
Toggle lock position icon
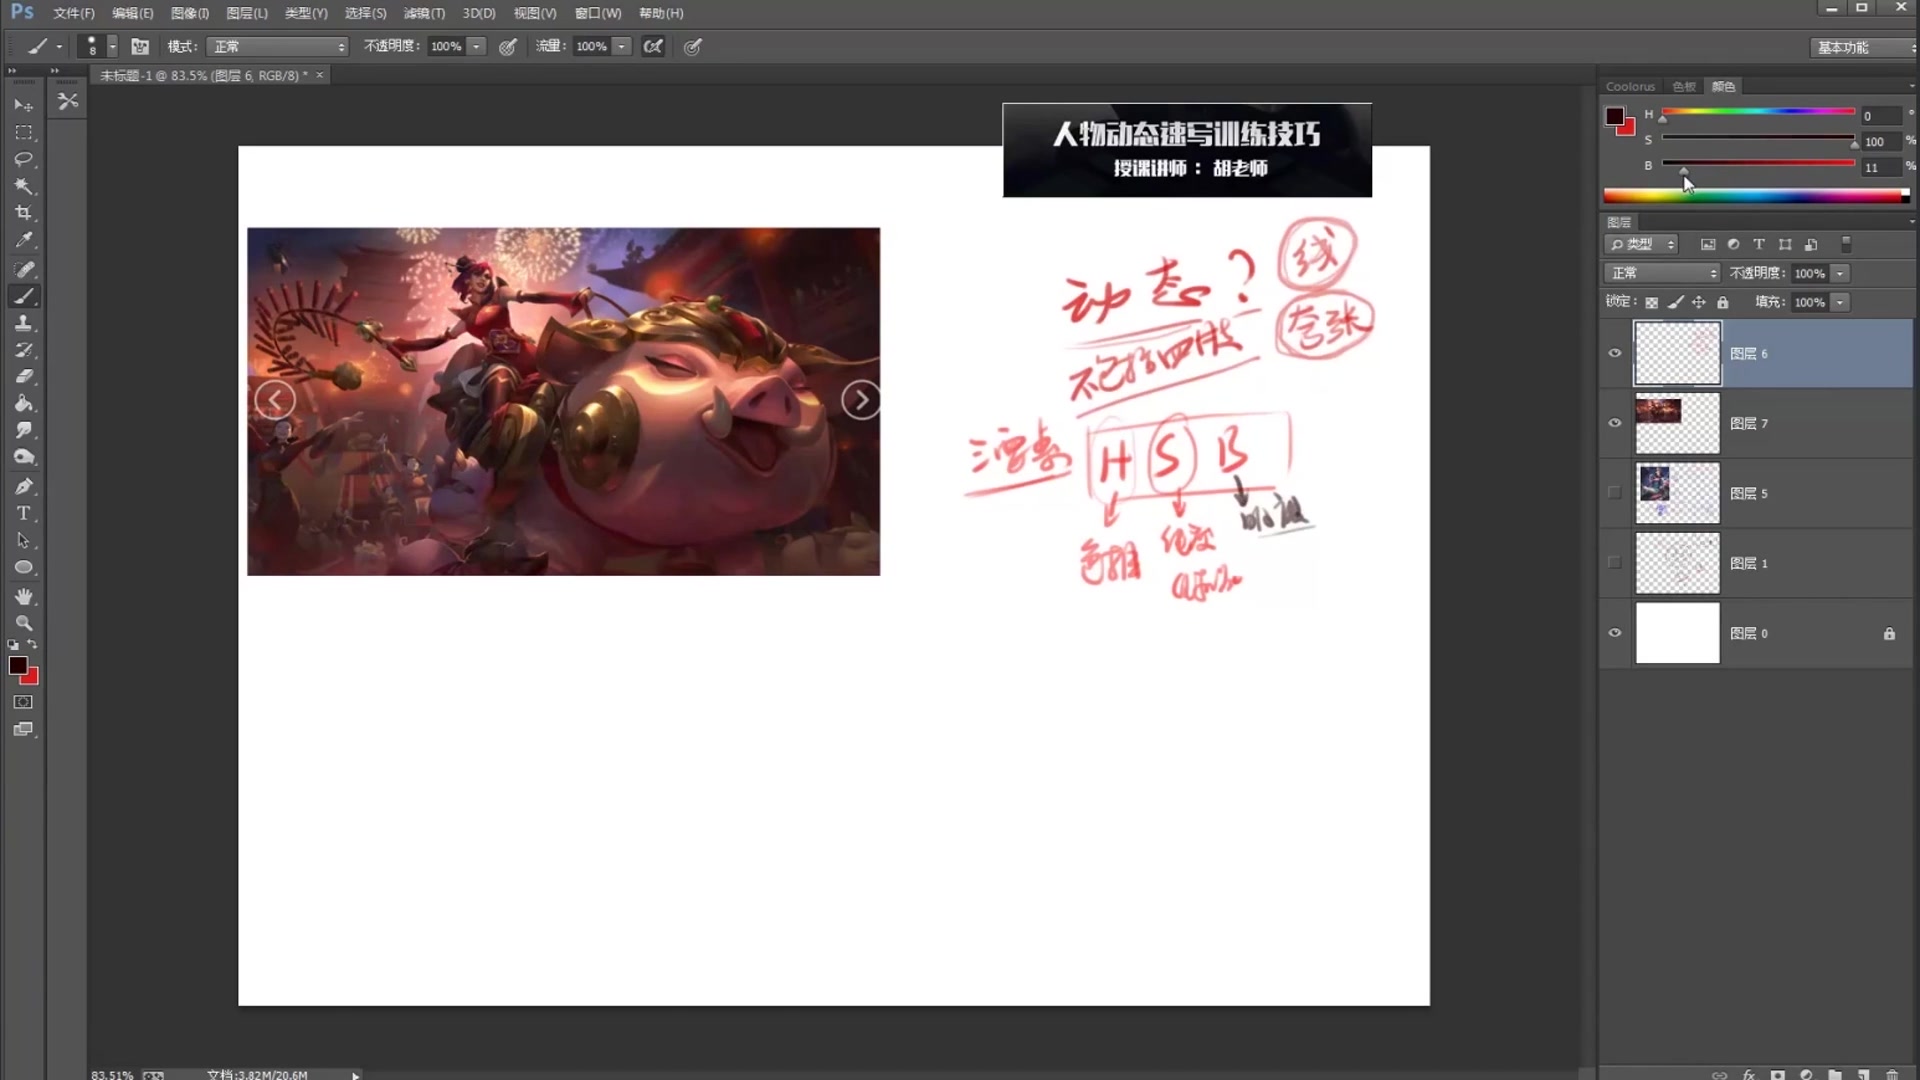click(x=1699, y=302)
